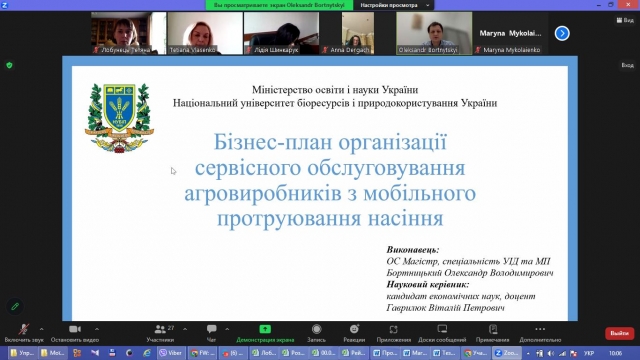640x360 pixels.
Task: Expand chat options arrow
Action: click(227, 329)
